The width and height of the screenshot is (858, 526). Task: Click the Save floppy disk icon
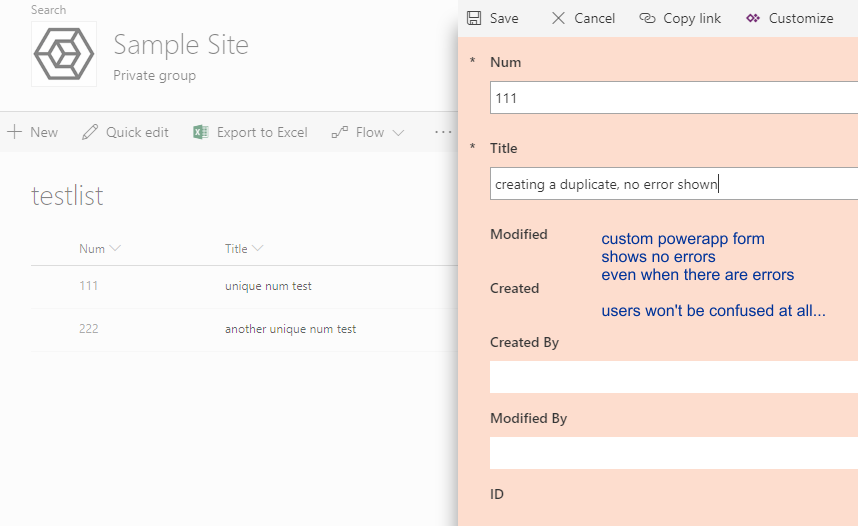(x=474, y=18)
